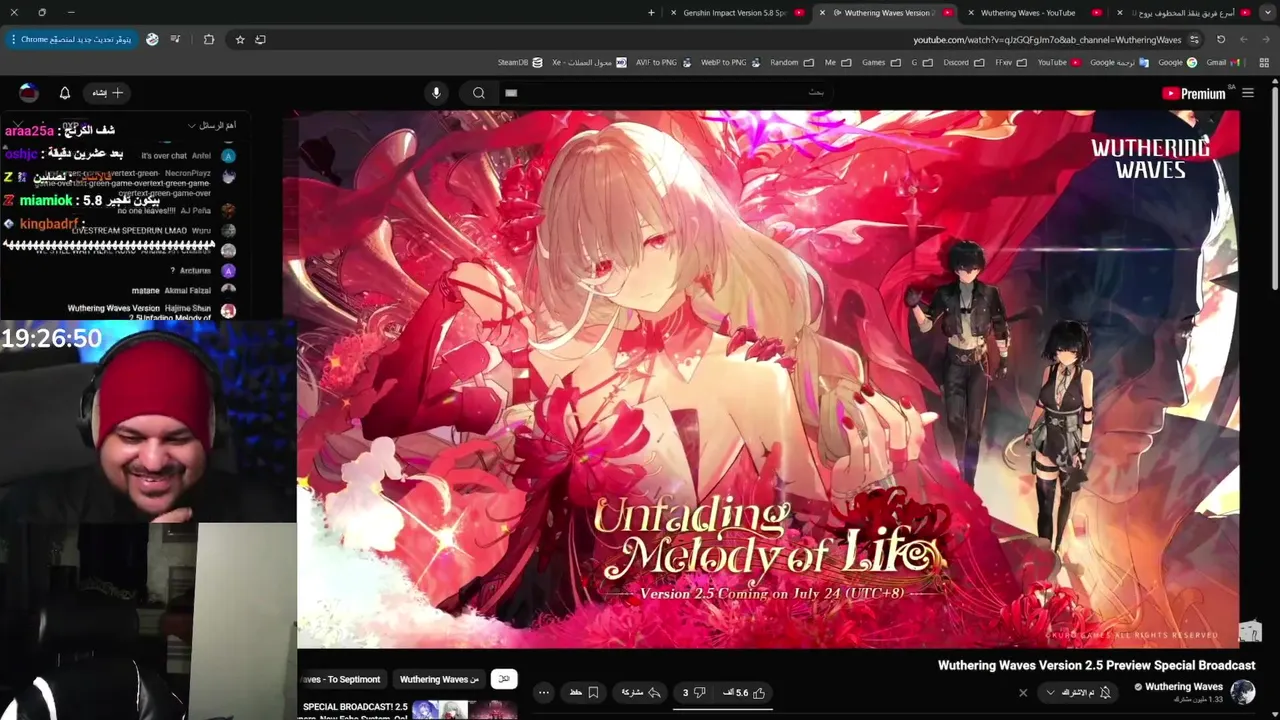This screenshot has width=1280, height=720.
Task: Open the Chrome profile avatar
Action: (152, 40)
